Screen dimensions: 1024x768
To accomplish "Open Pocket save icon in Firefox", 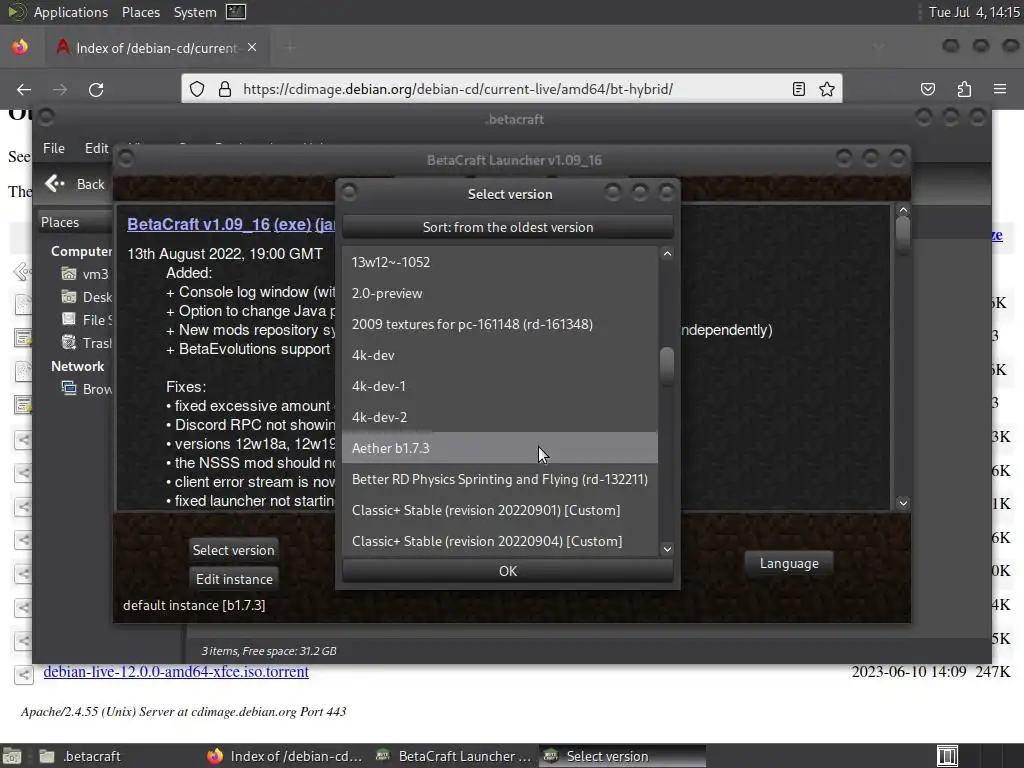I will pyautogui.click(x=927, y=89).
